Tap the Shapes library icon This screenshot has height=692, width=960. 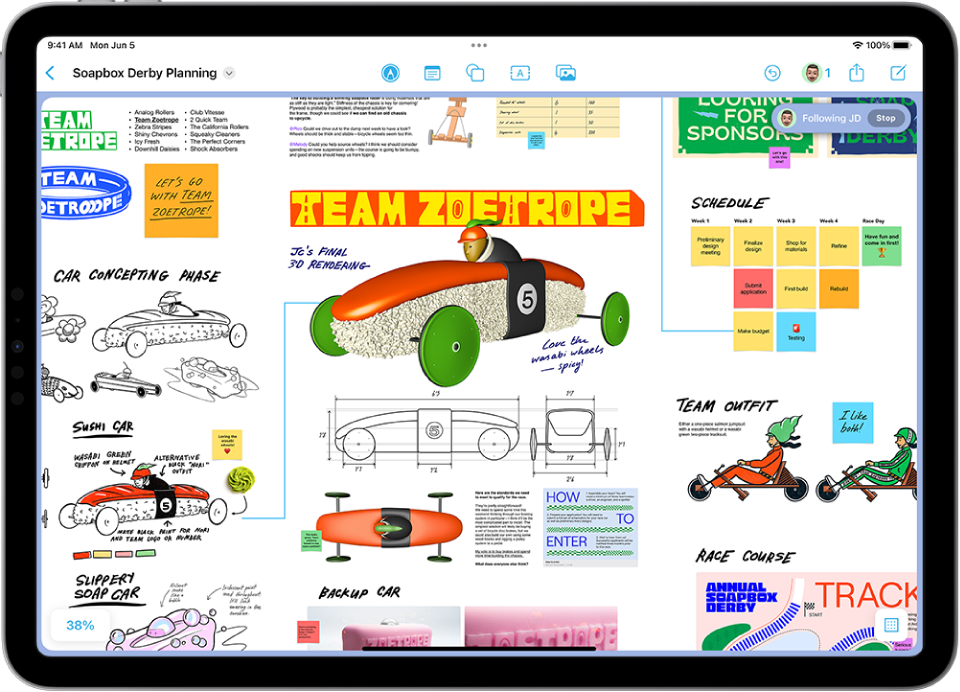coord(474,72)
